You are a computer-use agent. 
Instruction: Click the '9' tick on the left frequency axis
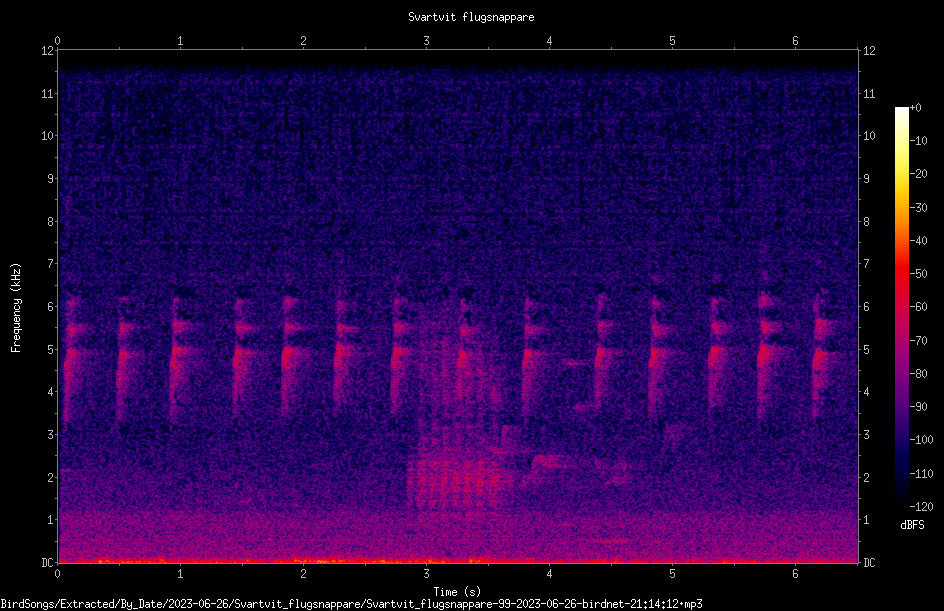click(51, 179)
